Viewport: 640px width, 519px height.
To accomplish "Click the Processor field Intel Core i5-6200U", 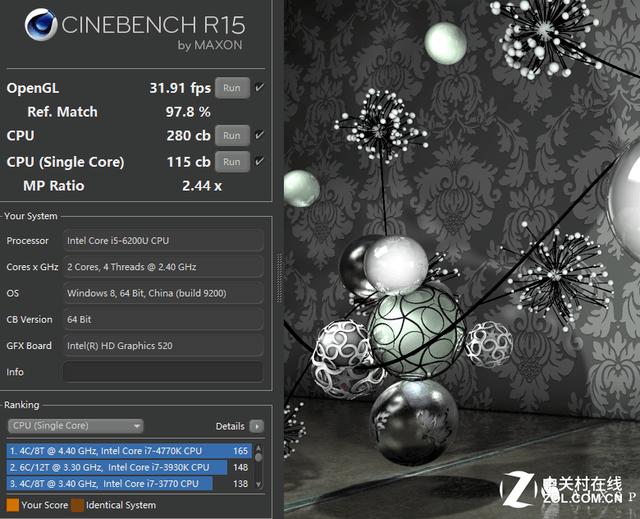I will point(163,241).
